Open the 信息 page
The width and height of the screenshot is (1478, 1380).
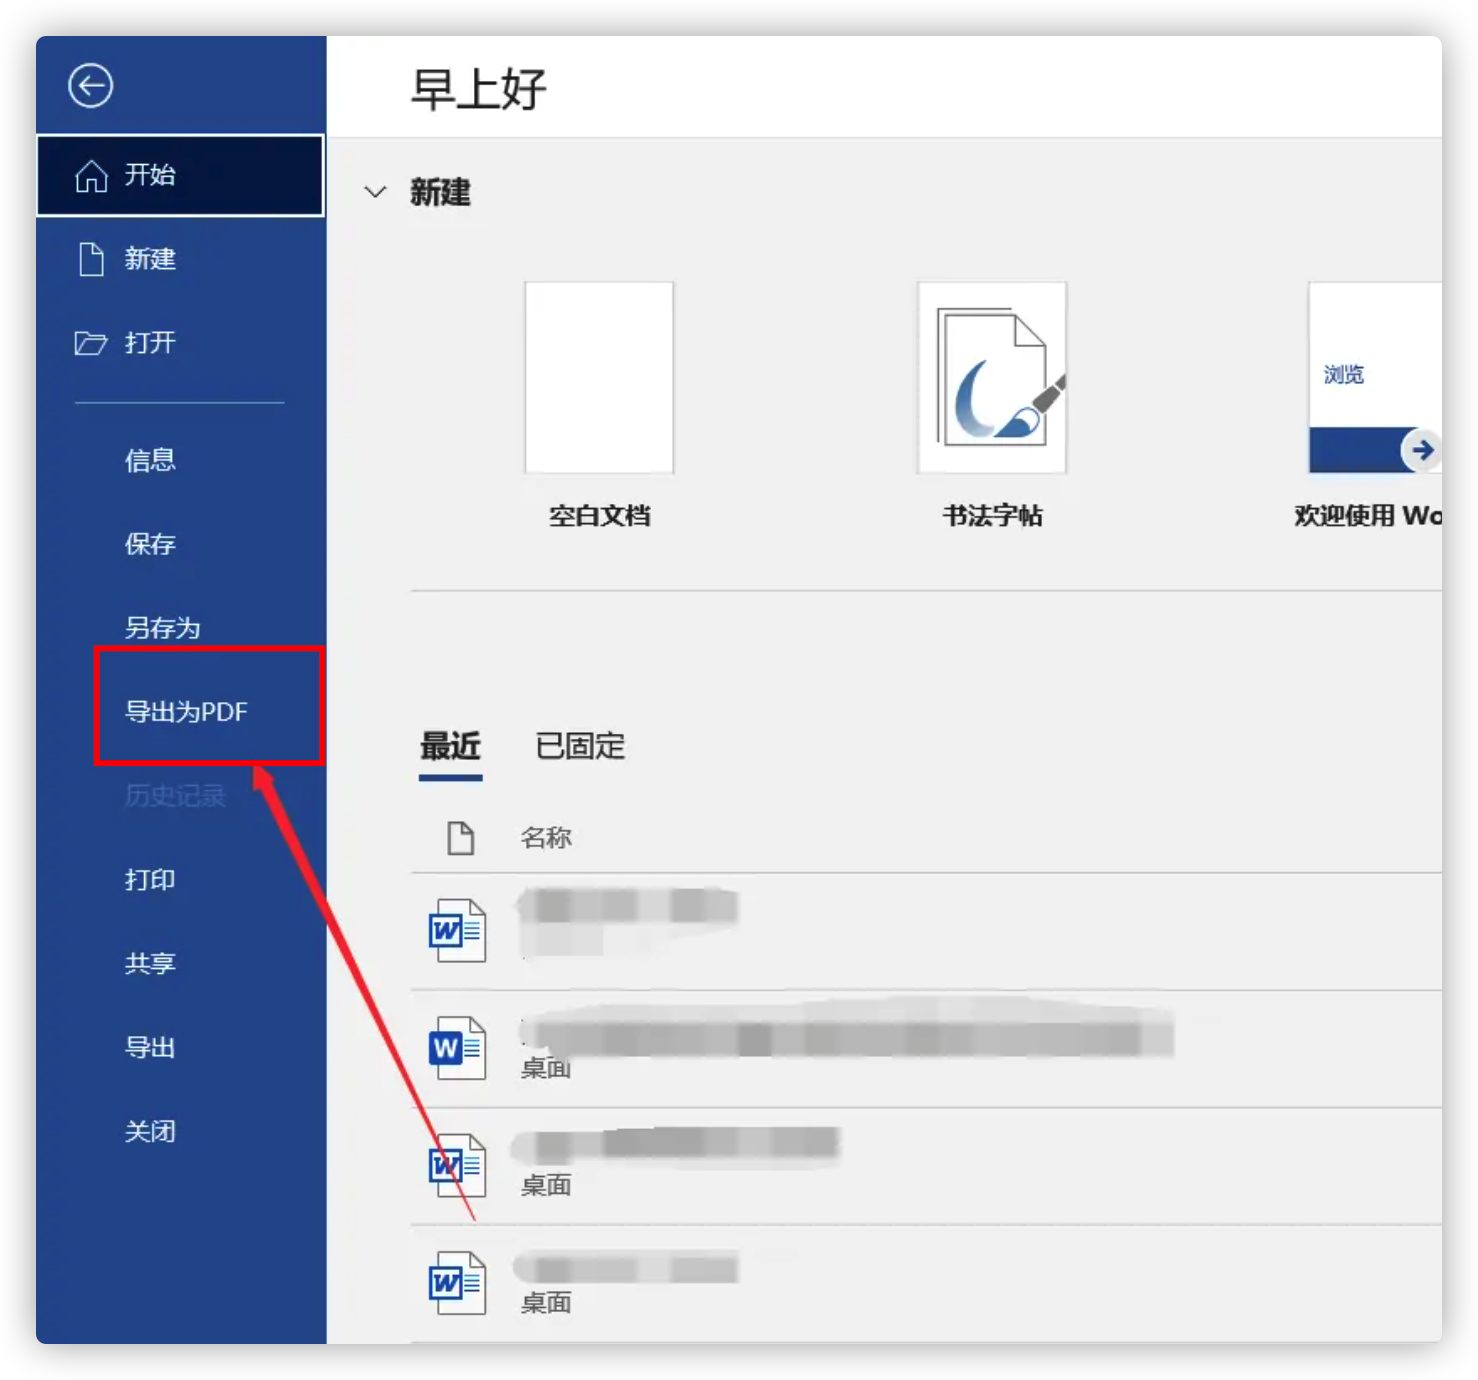(150, 460)
